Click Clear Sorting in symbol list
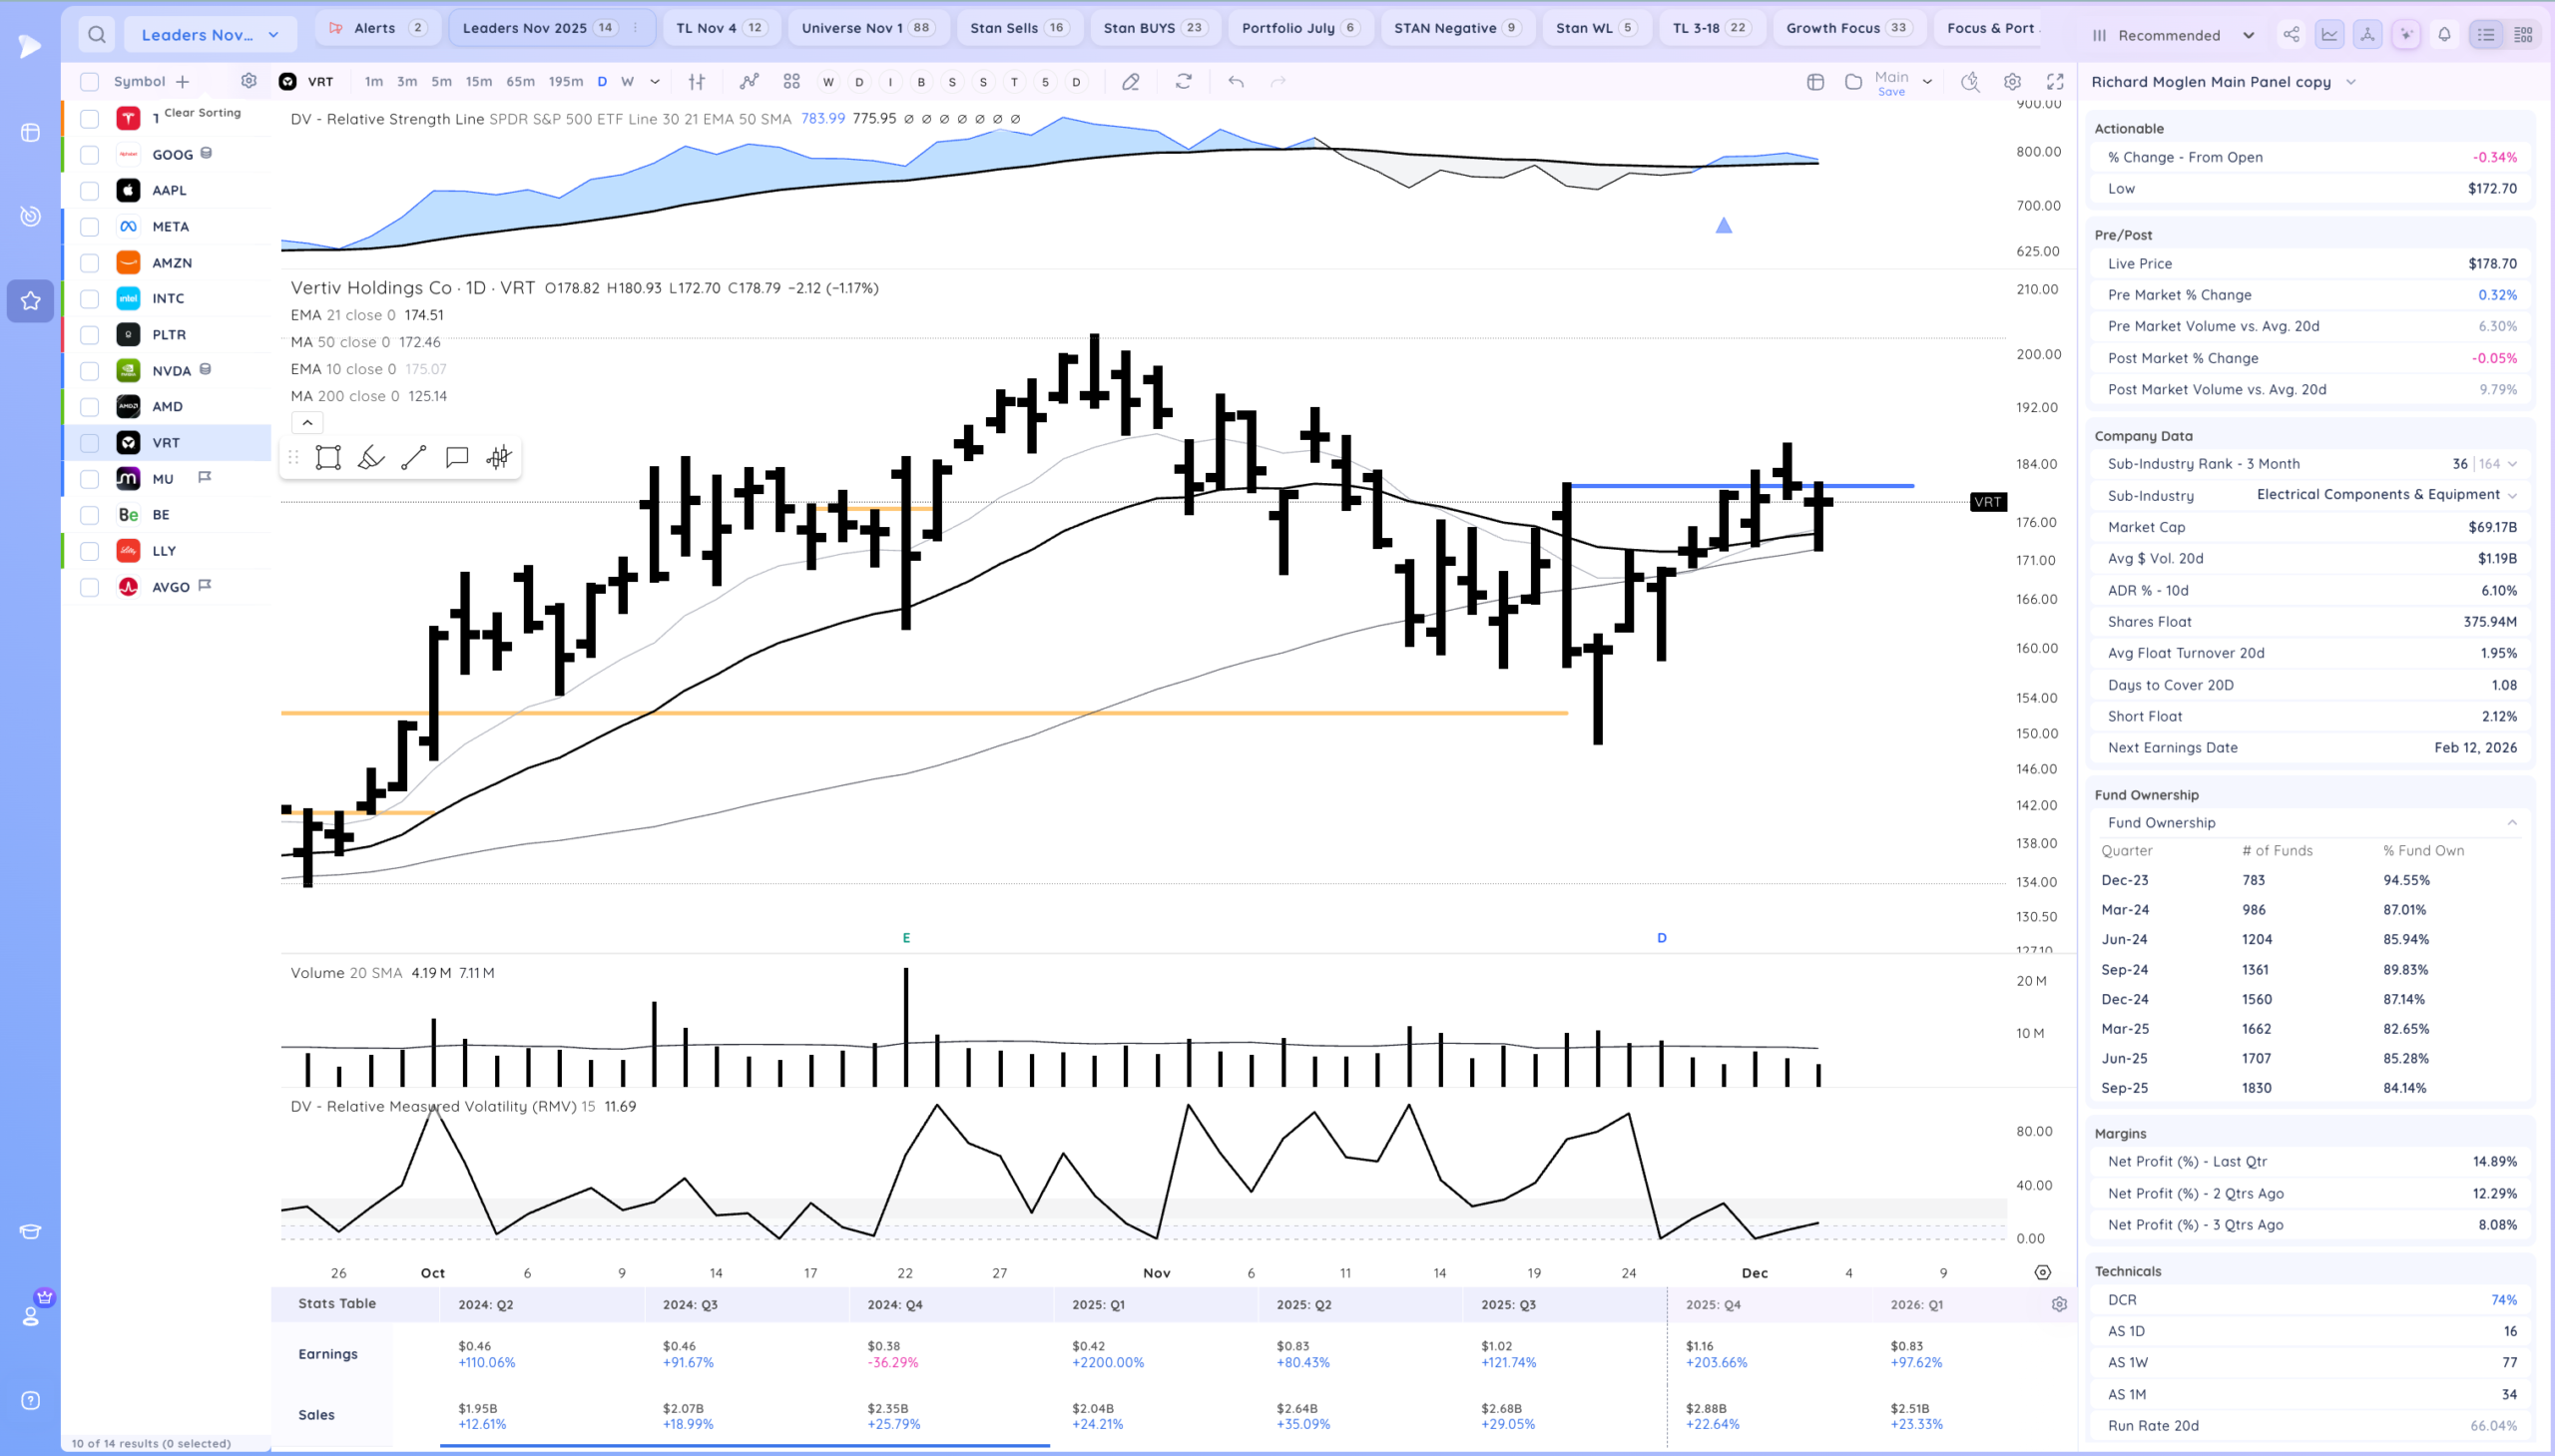The width and height of the screenshot is (2555, 1456). (202, 113)
